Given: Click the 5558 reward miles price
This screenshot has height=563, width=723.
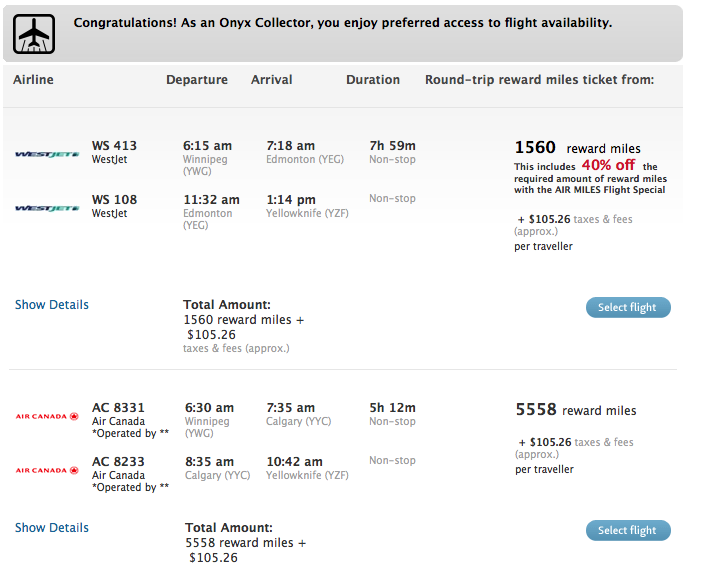Looking at the screenshot, I should (576, 409).
